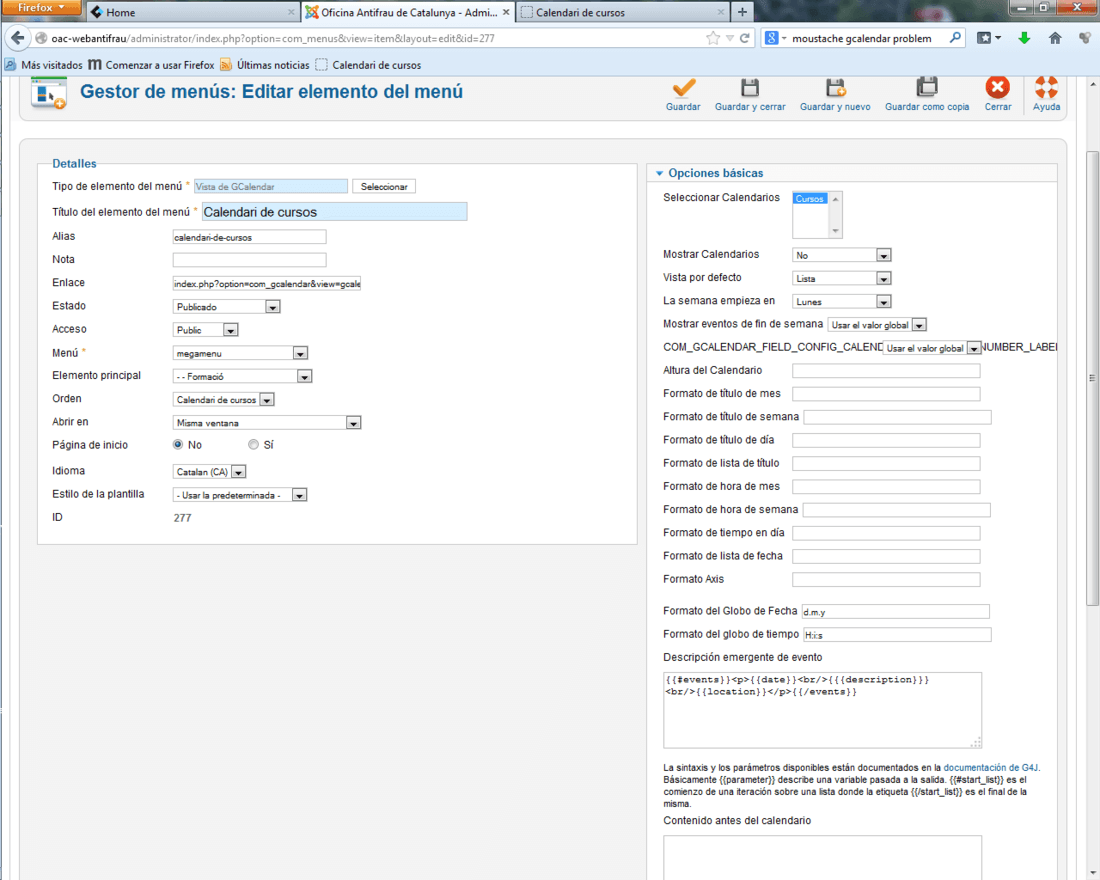Click the red Cerrar icon

tap(998, 88)
